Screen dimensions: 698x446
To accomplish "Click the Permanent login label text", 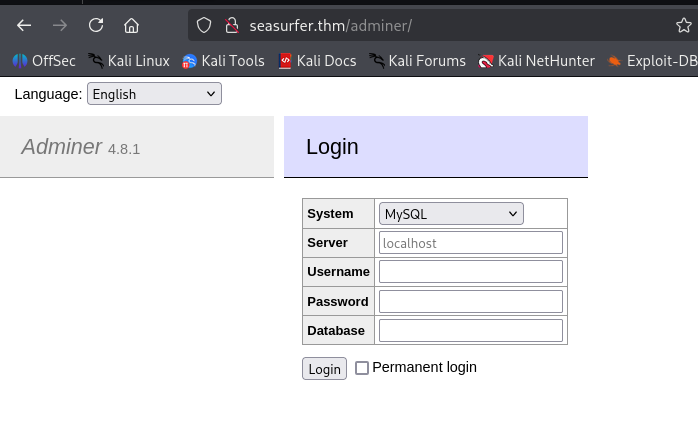I will point(424,367).
